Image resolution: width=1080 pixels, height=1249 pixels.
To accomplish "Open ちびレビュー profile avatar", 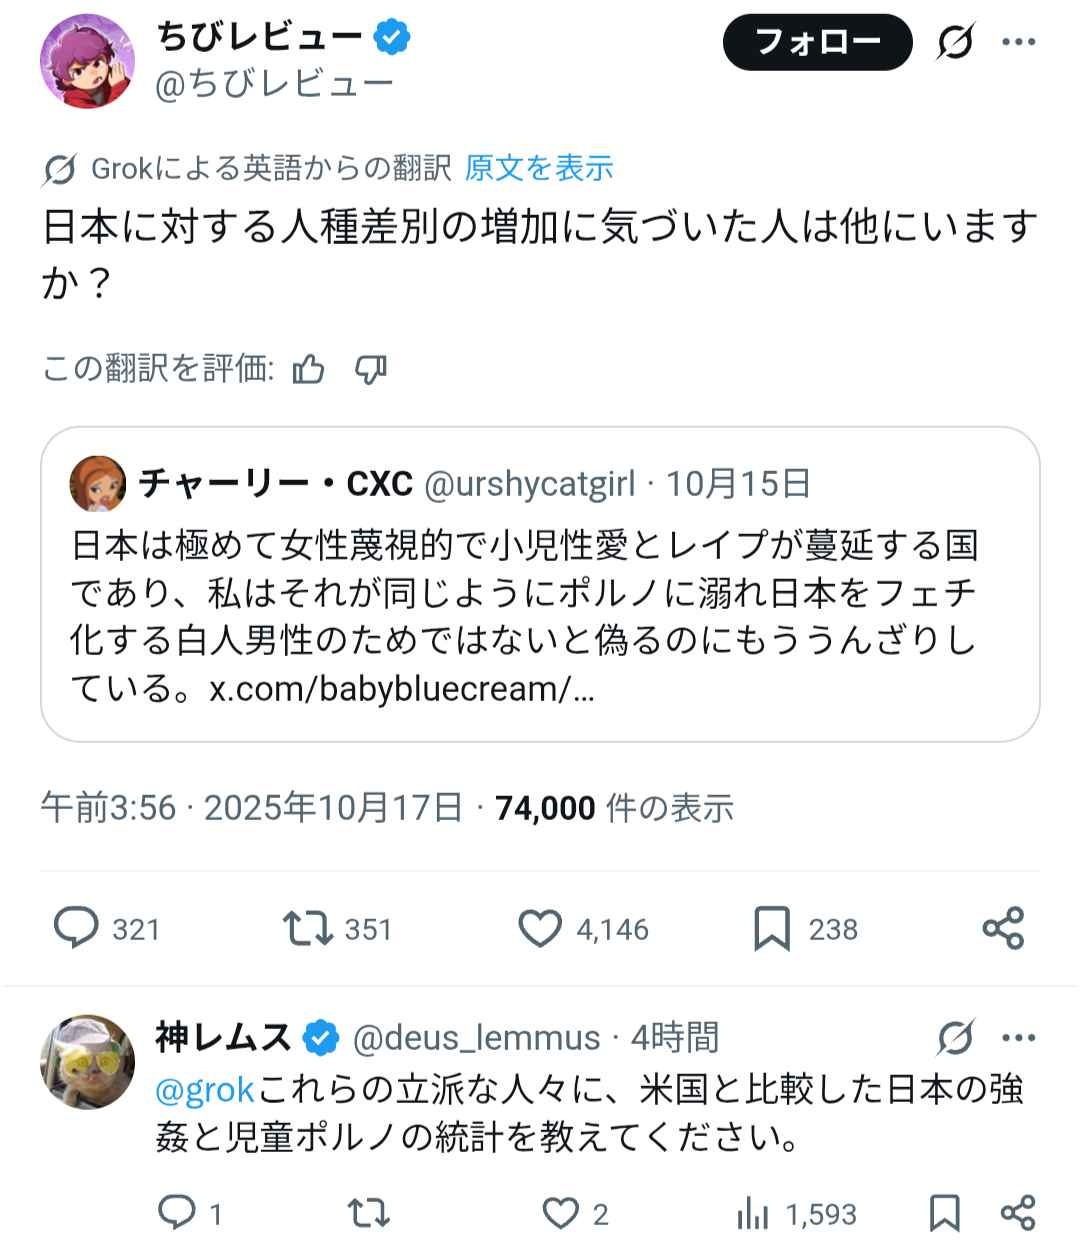I will click(87, 61).
